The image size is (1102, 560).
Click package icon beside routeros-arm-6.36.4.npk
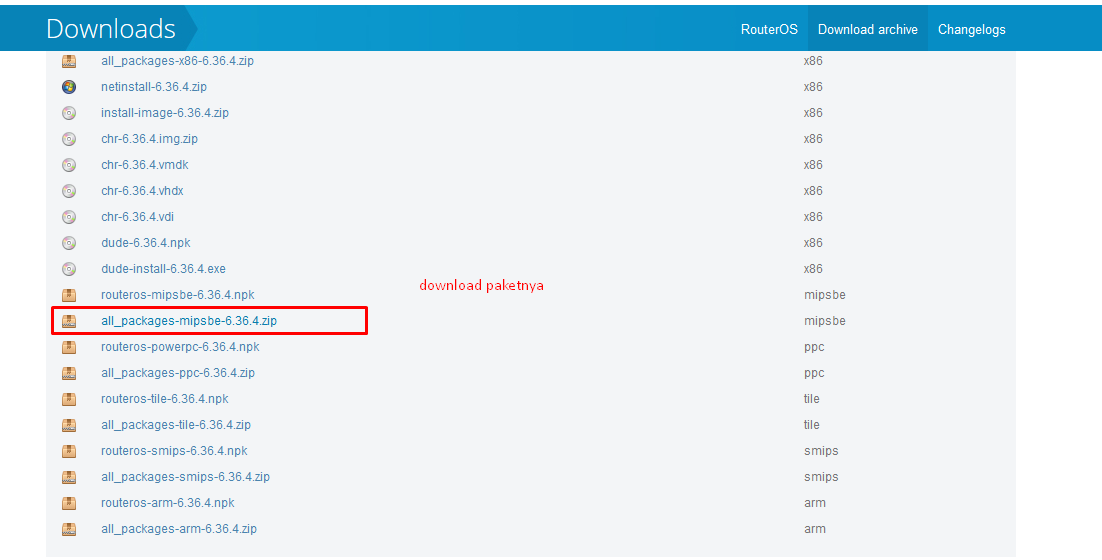[69, 503]
